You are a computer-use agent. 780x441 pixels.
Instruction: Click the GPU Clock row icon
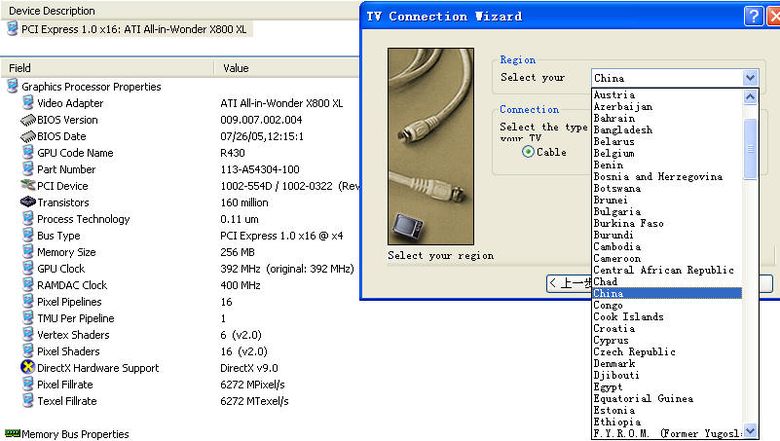click(28, 268)
